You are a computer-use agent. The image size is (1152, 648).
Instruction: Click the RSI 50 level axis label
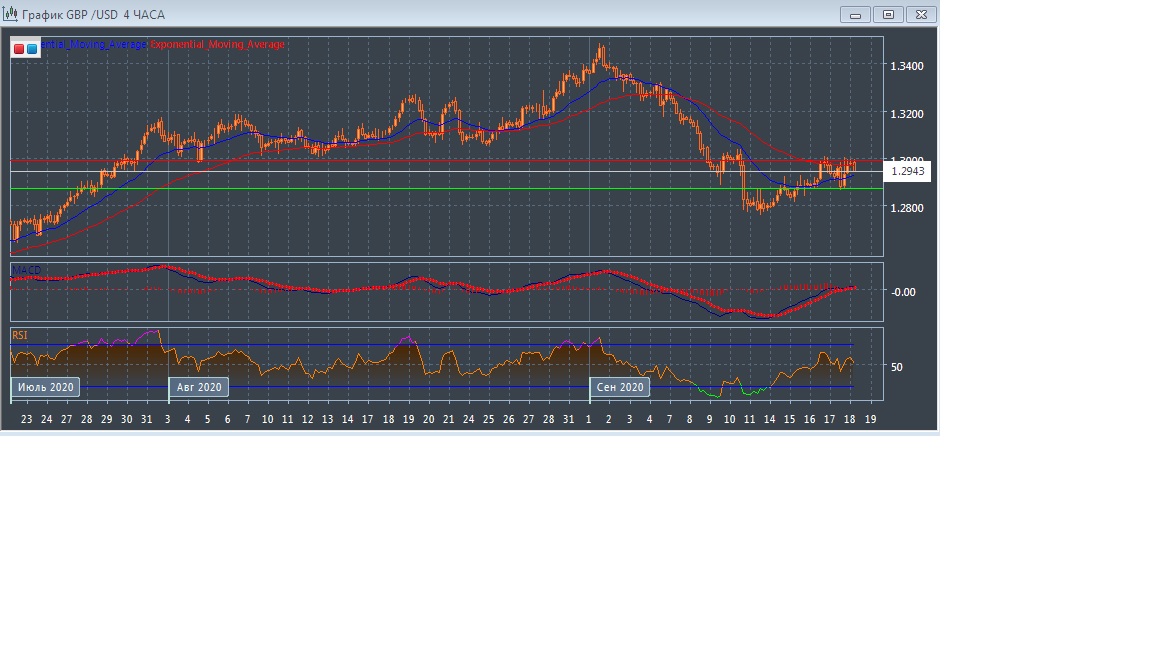897,367
